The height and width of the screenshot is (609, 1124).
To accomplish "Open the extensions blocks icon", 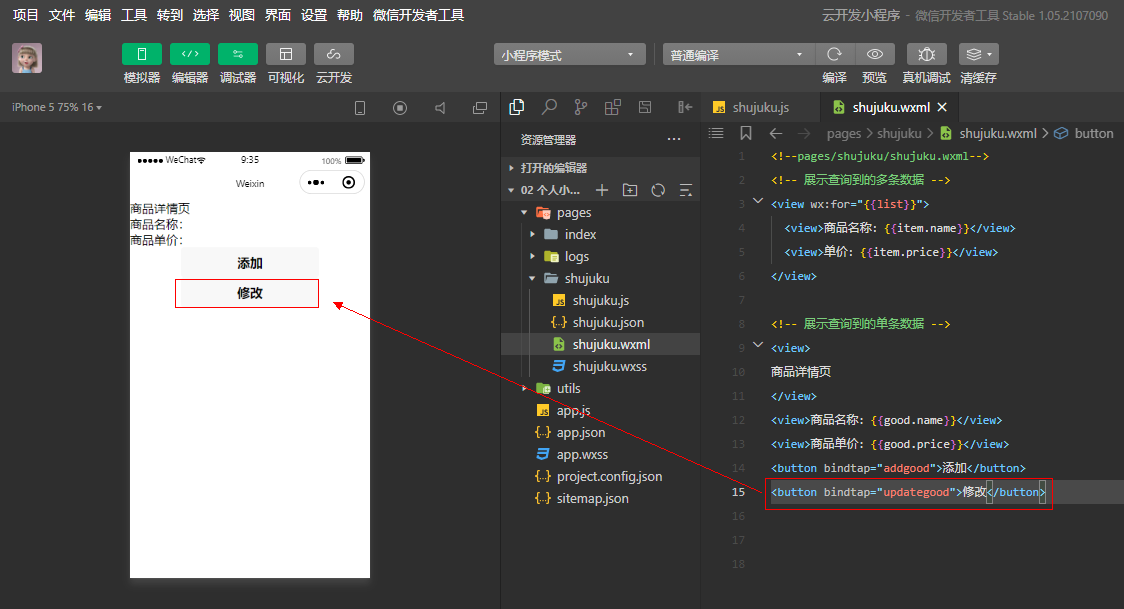I will tap(613, 107).
